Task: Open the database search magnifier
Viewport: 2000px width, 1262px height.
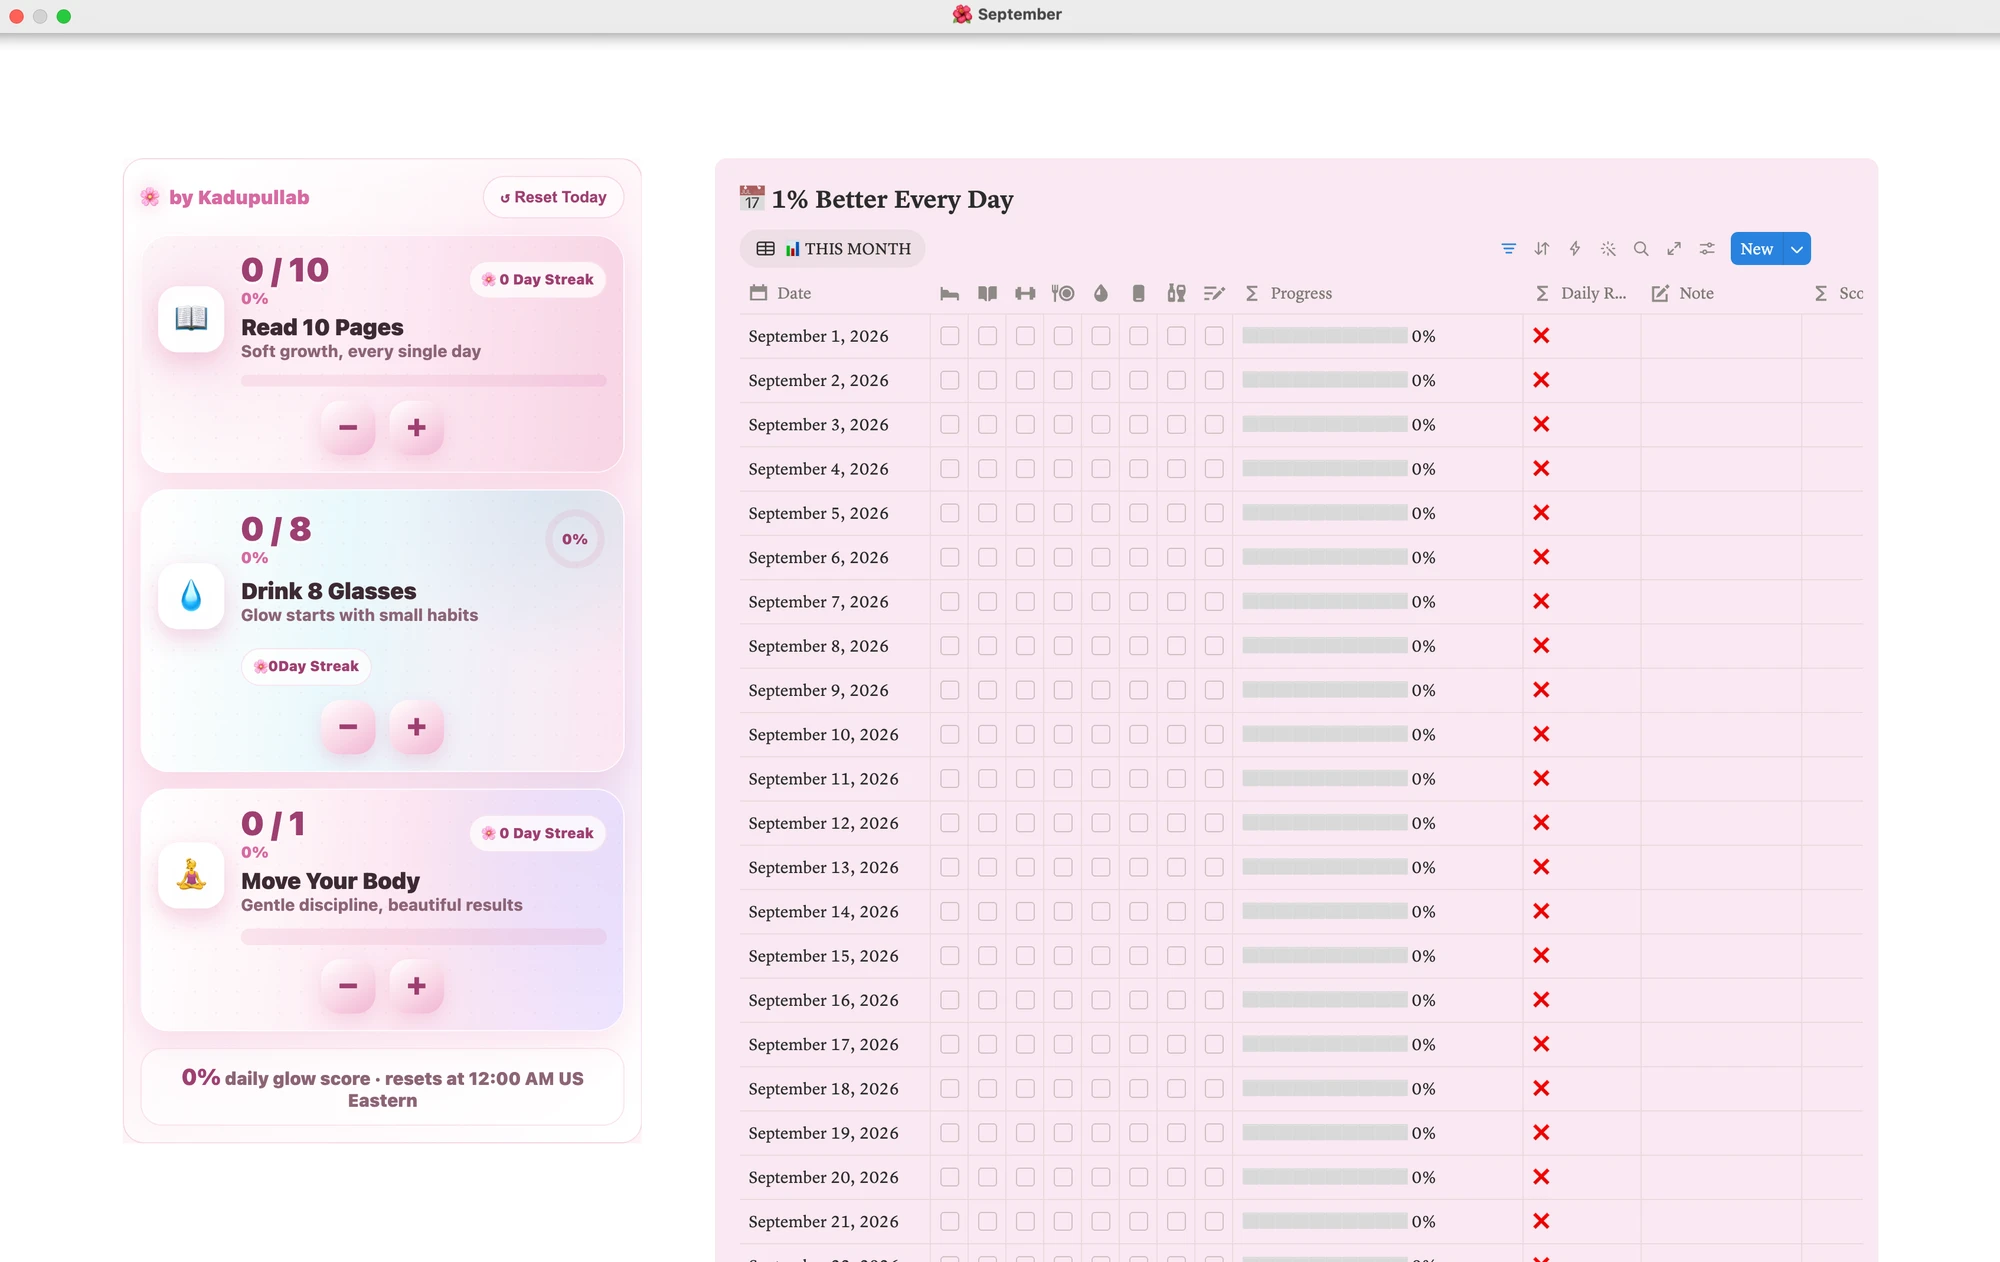Action: point(1640,249)
